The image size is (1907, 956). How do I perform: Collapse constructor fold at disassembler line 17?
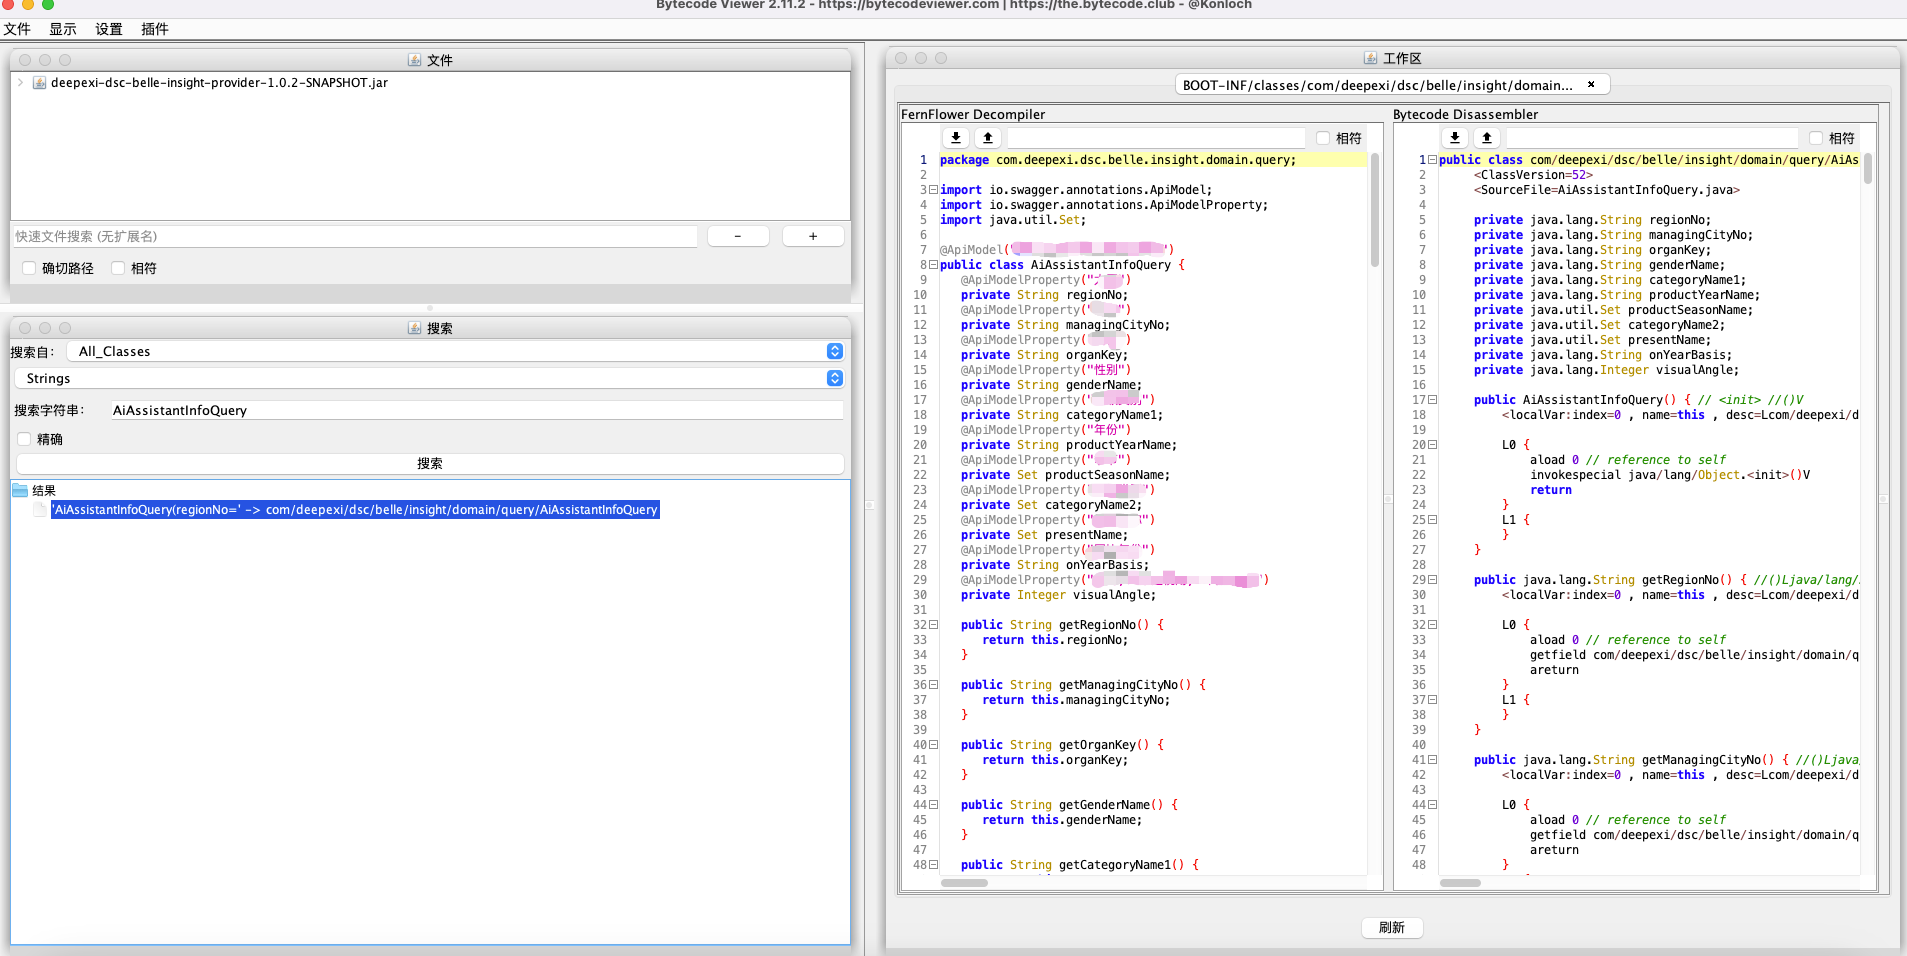tap(1432, 400)
